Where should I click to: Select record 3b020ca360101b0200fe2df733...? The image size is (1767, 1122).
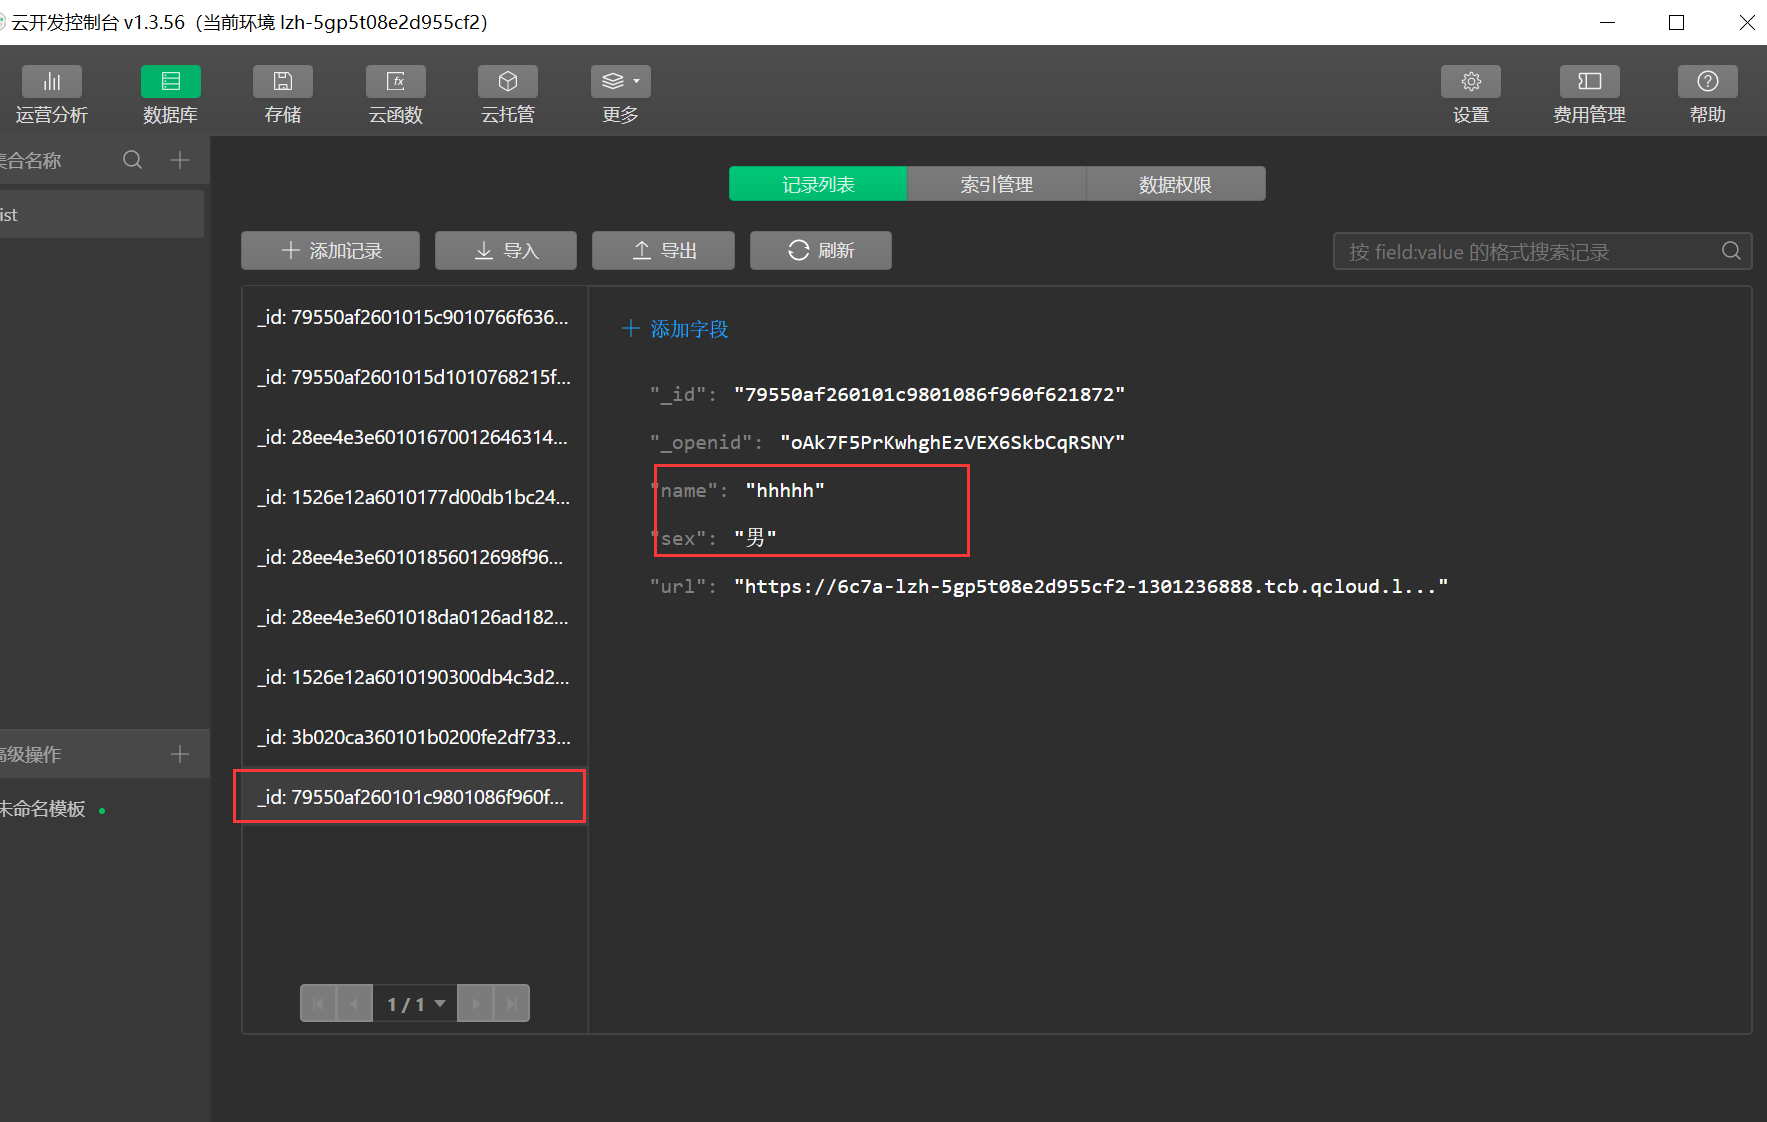pyautogui.click(x=414, y=737)
